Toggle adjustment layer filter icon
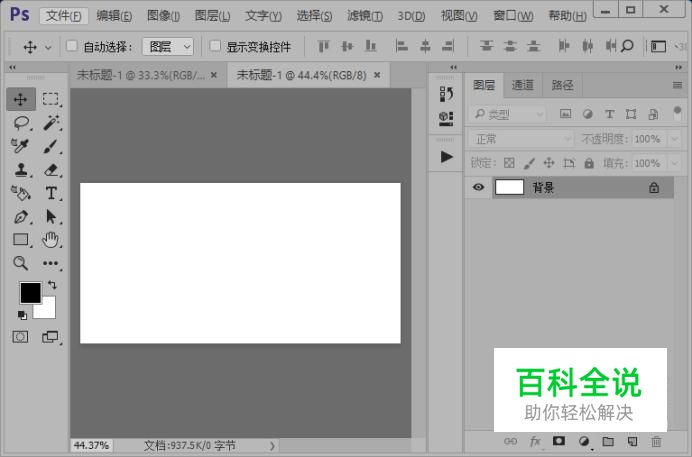This screenshot has width=692, height=457. coord(587,114)
